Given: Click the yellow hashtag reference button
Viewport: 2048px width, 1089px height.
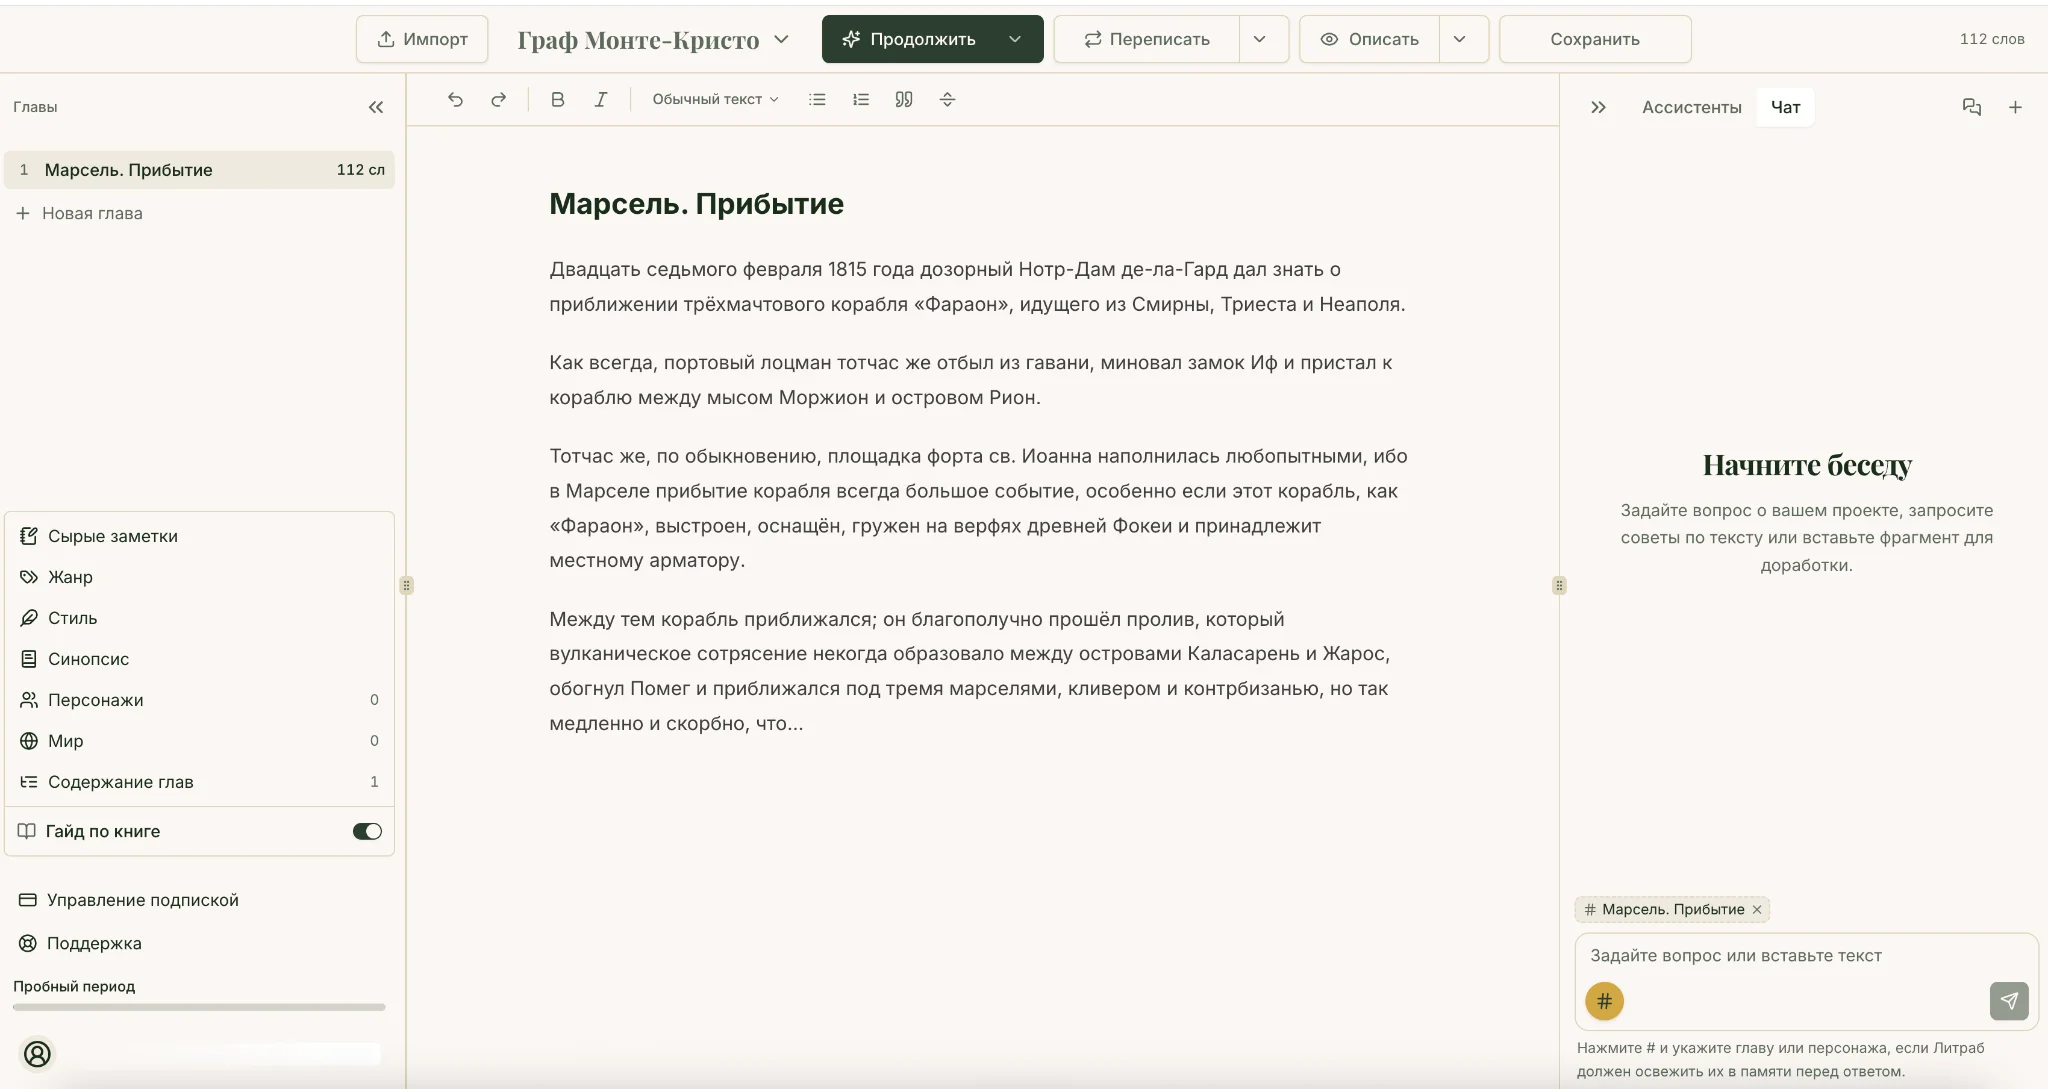Looking at the screenshot, I should pyautogui.click(x=1604, y=1001).
